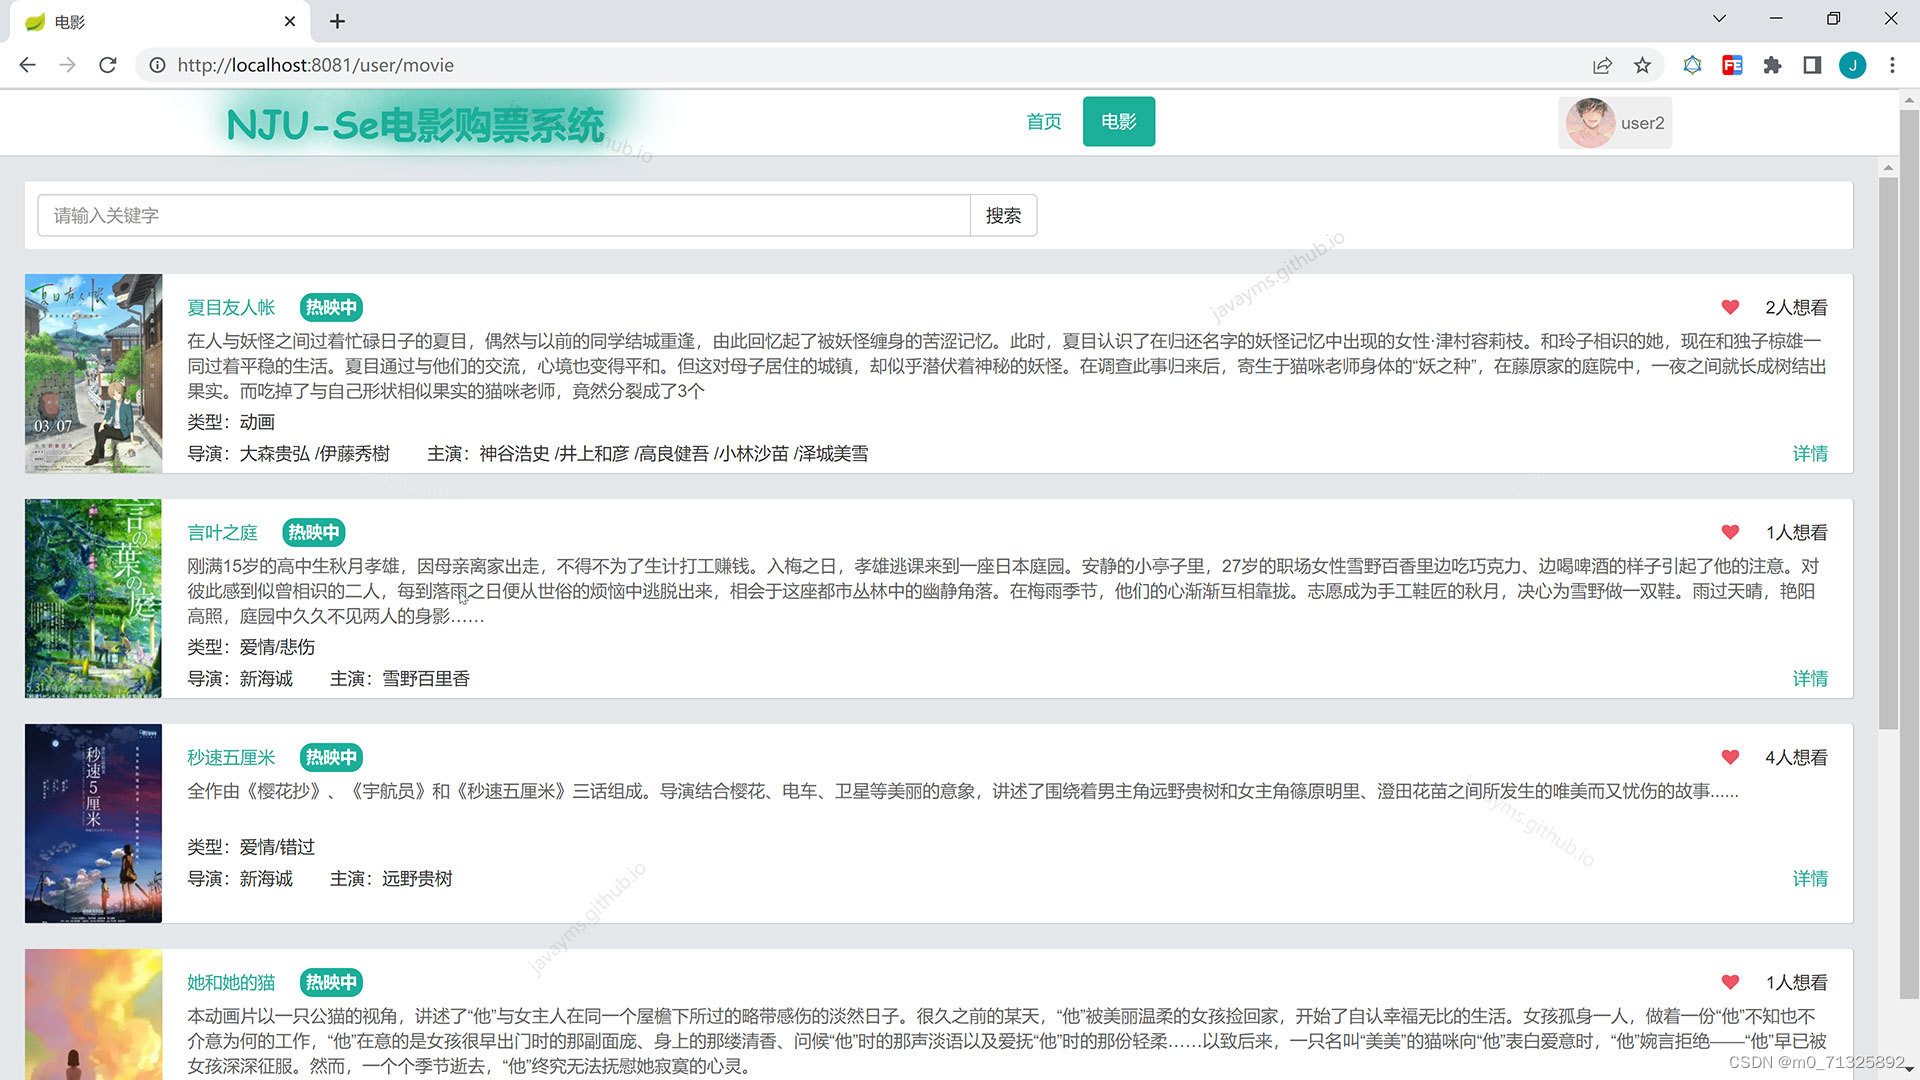
Task: Open Chrome three-dot menu
Action: (1892, 65)
